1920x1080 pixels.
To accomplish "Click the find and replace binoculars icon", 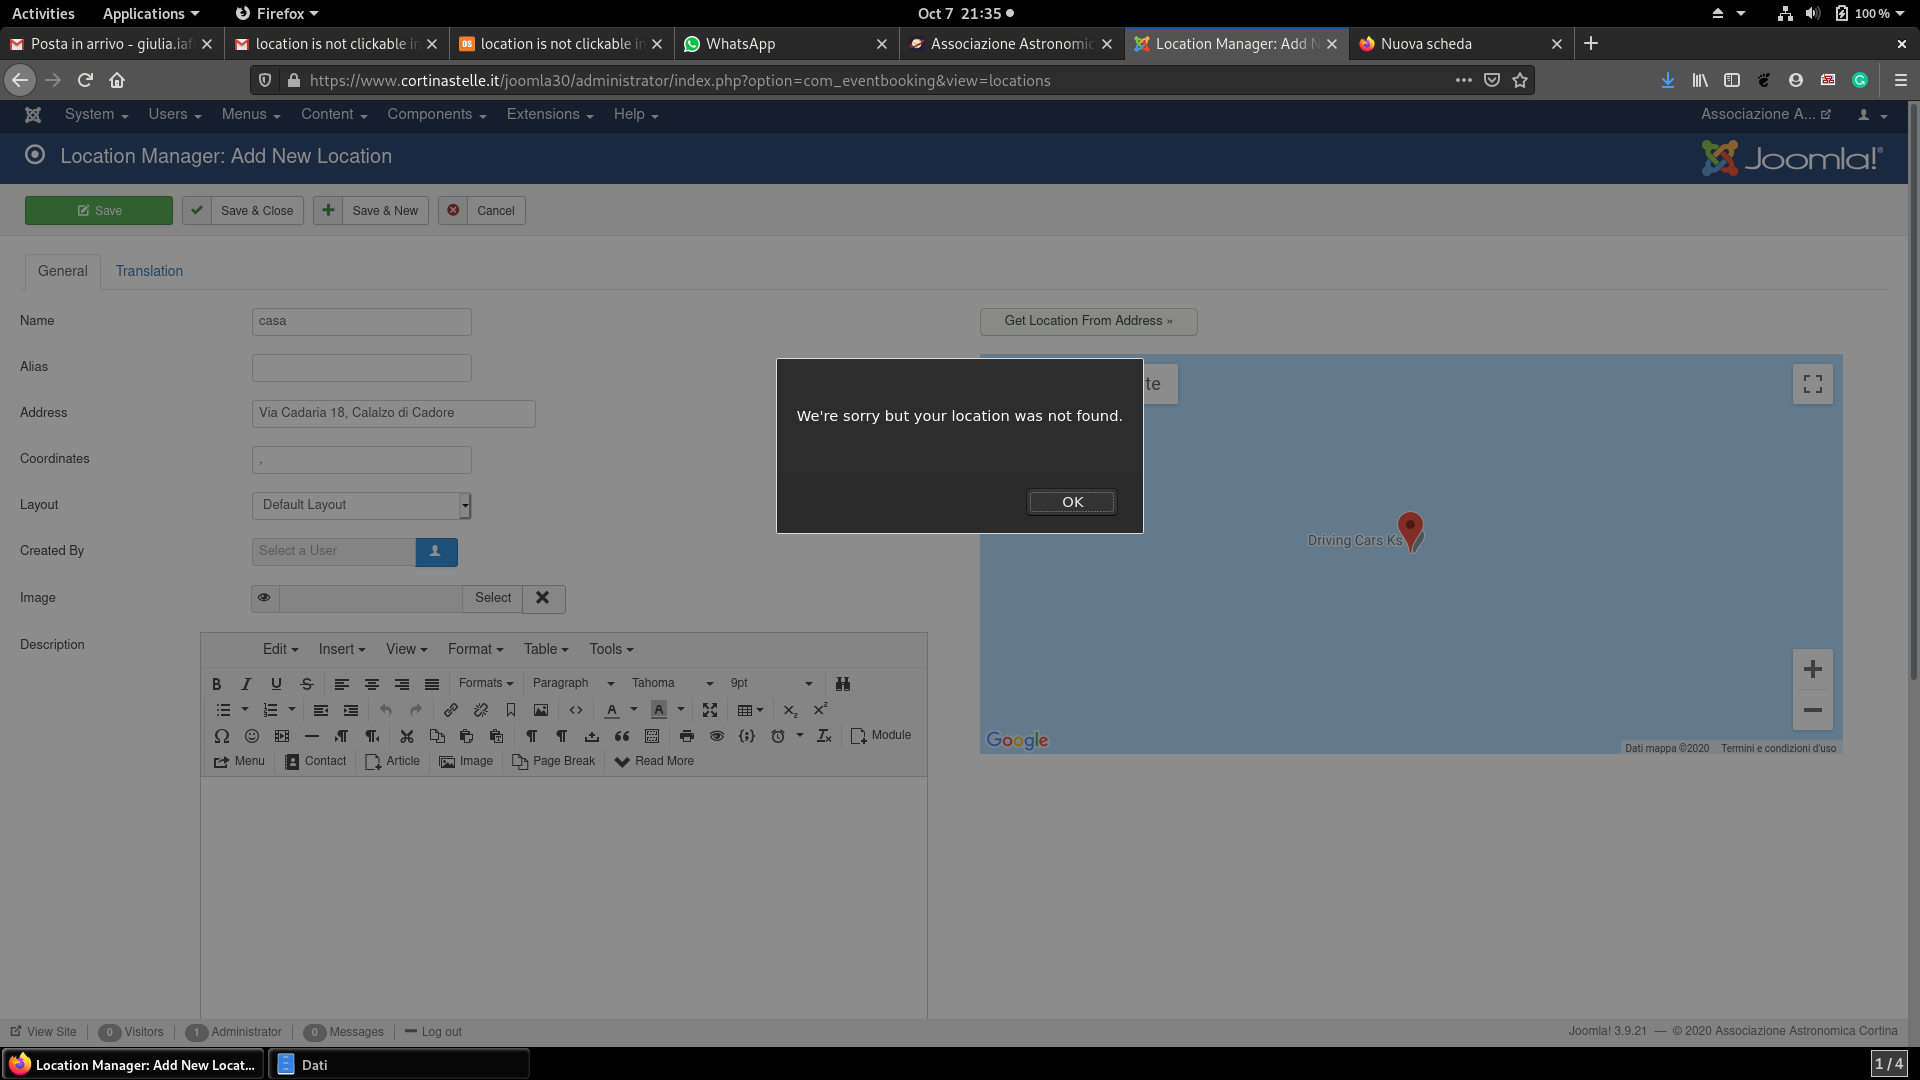I will point(843,684).
